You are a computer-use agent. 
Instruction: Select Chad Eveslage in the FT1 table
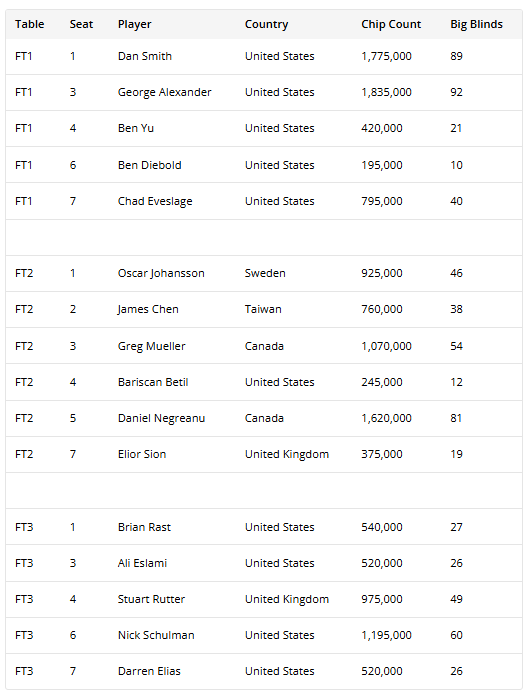pos(155,202)
